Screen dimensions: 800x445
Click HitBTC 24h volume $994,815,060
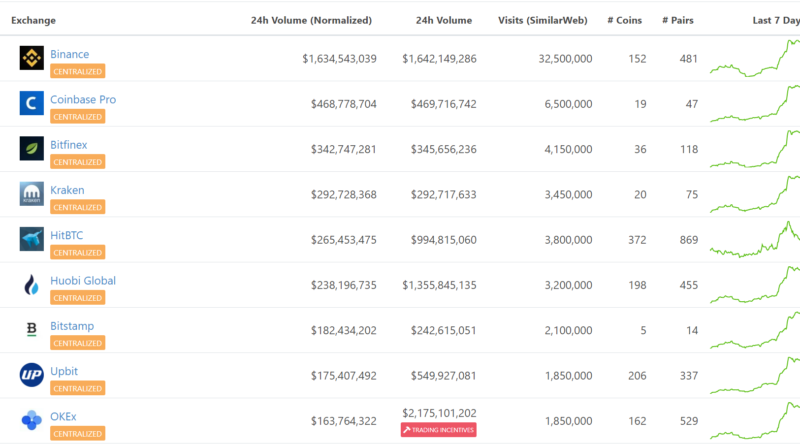[x=444, y=240]
